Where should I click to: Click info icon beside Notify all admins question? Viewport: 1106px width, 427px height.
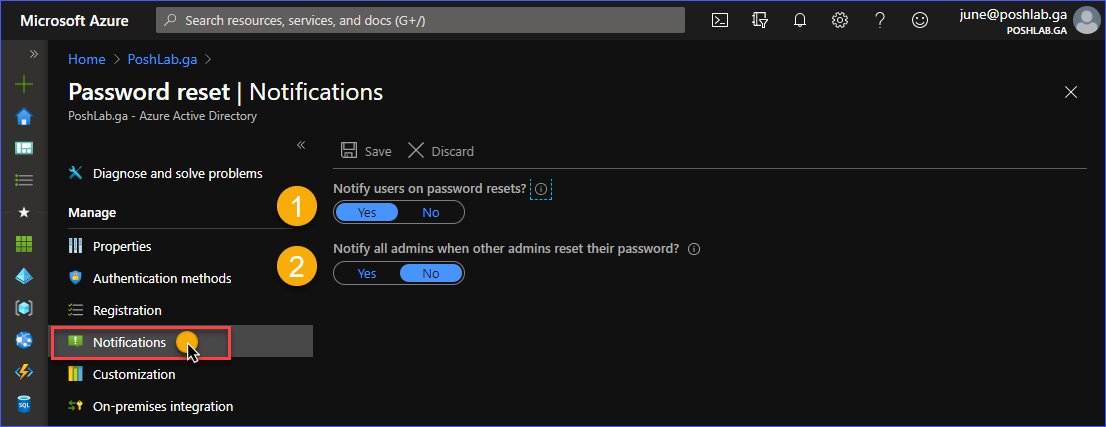pyautogui.click(x=693, y=249)
